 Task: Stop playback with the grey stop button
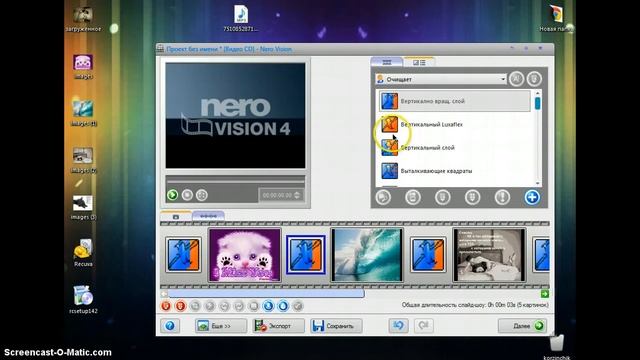pyautogui.click(x=187, y=195)
